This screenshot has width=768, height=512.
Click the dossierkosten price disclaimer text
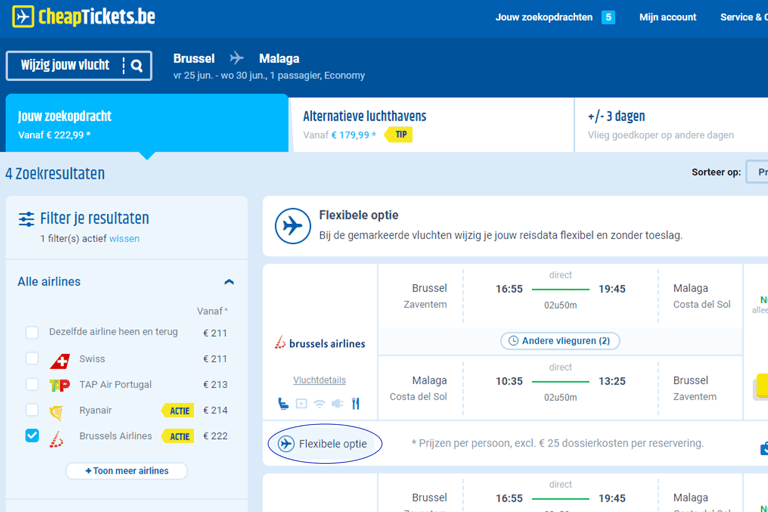pos(557,443)
